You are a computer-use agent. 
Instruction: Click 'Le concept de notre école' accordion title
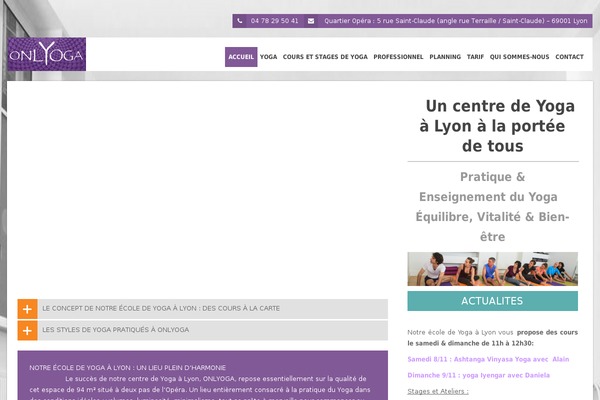coord(161,308)
